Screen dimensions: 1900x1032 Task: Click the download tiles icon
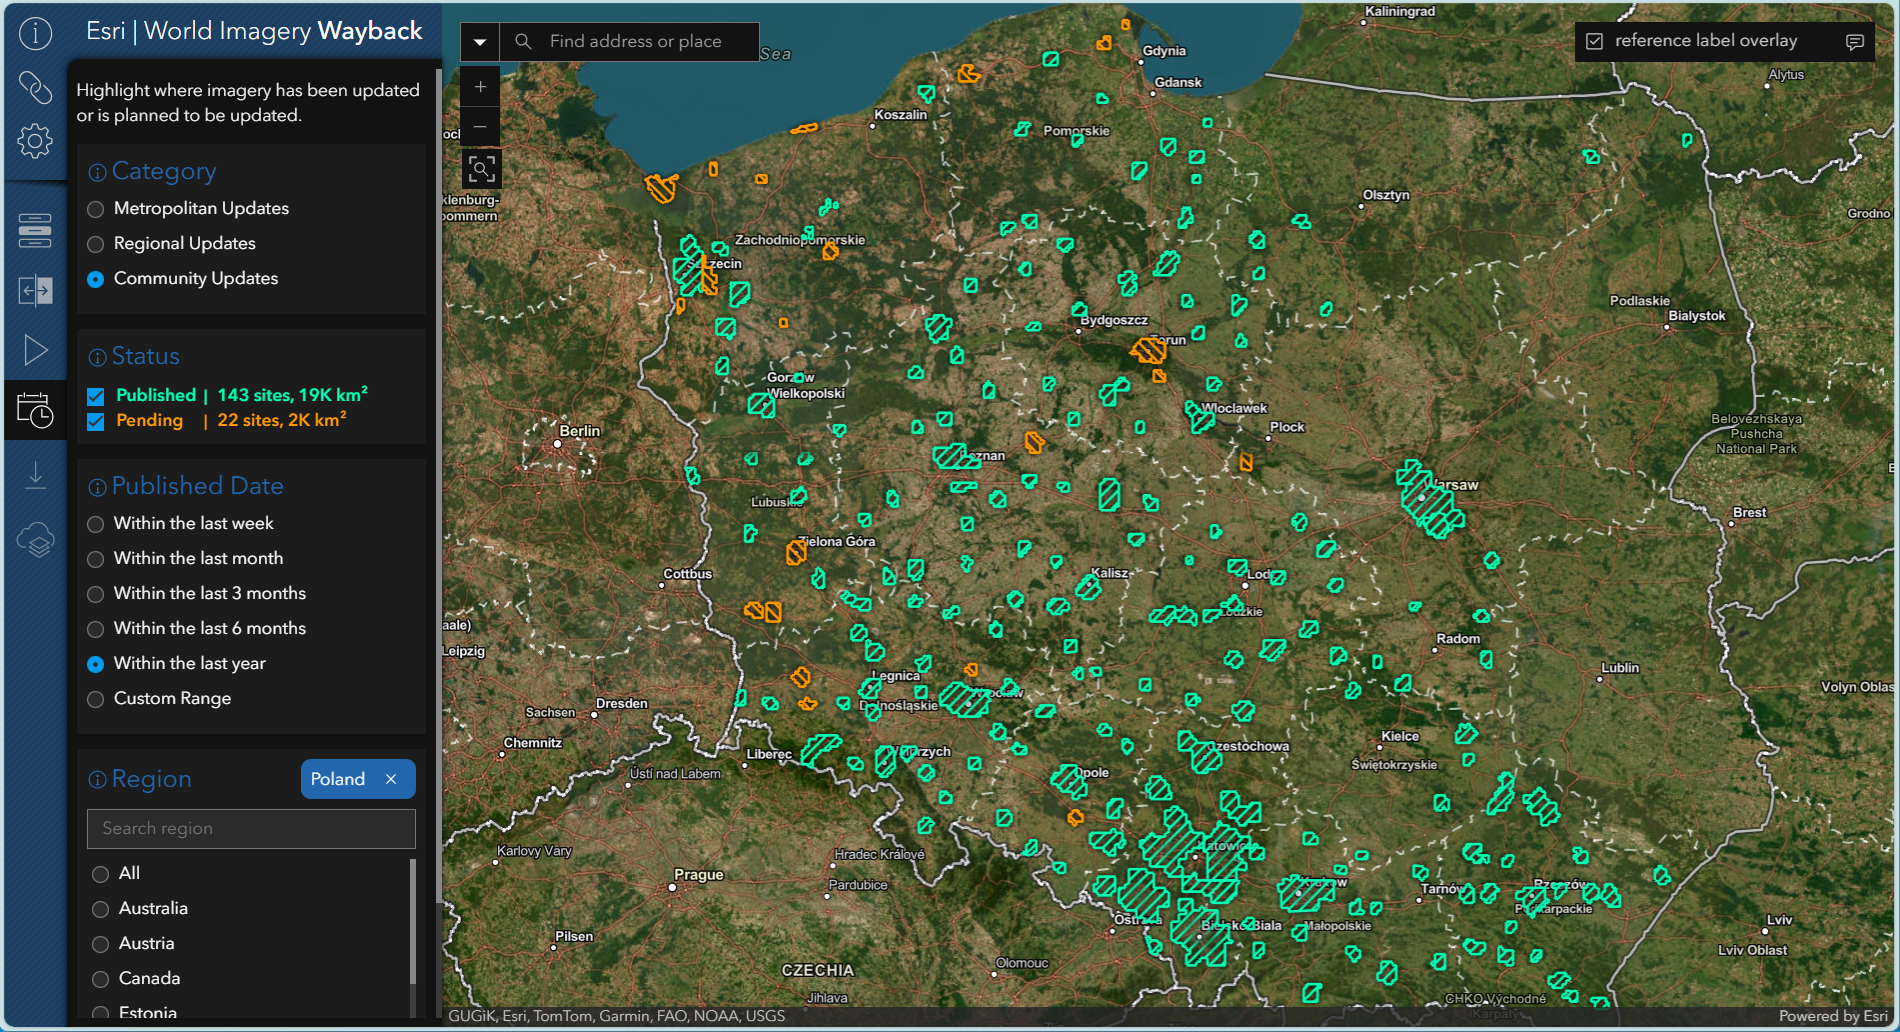35,474
